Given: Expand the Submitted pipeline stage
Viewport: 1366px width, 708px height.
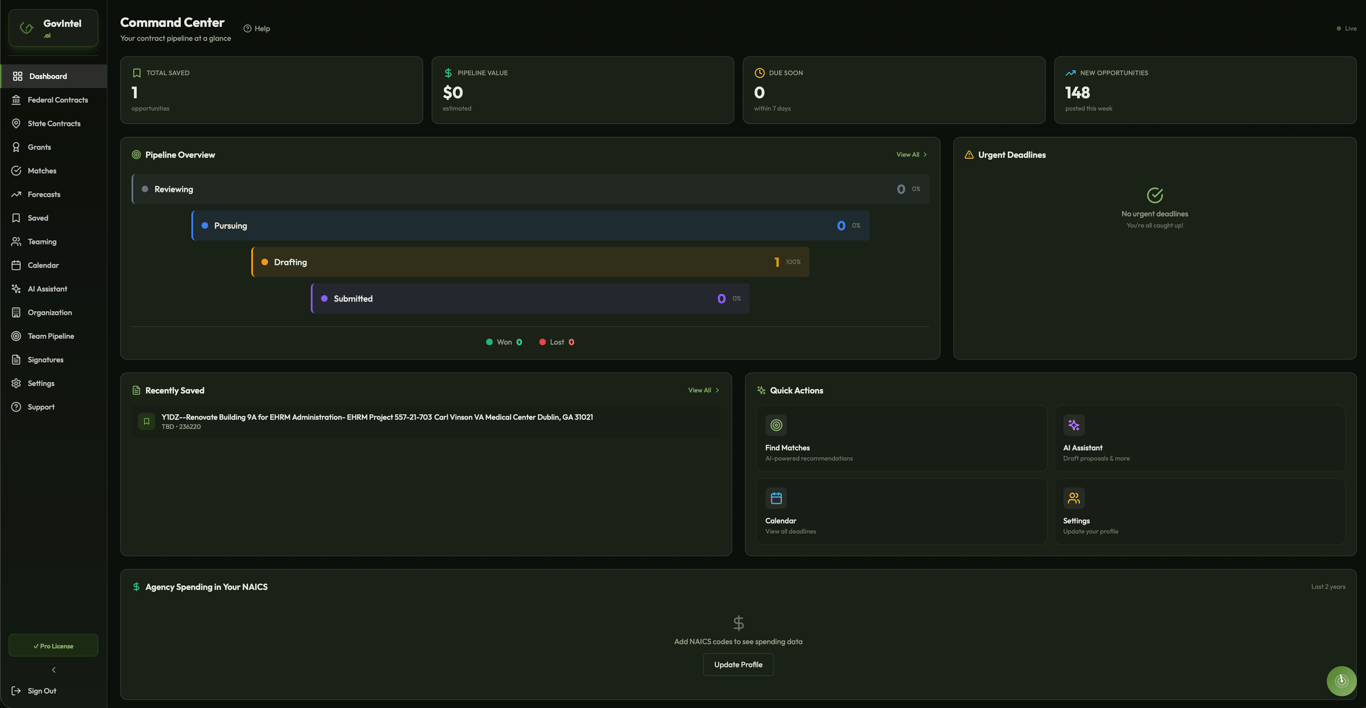Looking at the screenshot, I should pyautogui.click(x=530, y=298).
